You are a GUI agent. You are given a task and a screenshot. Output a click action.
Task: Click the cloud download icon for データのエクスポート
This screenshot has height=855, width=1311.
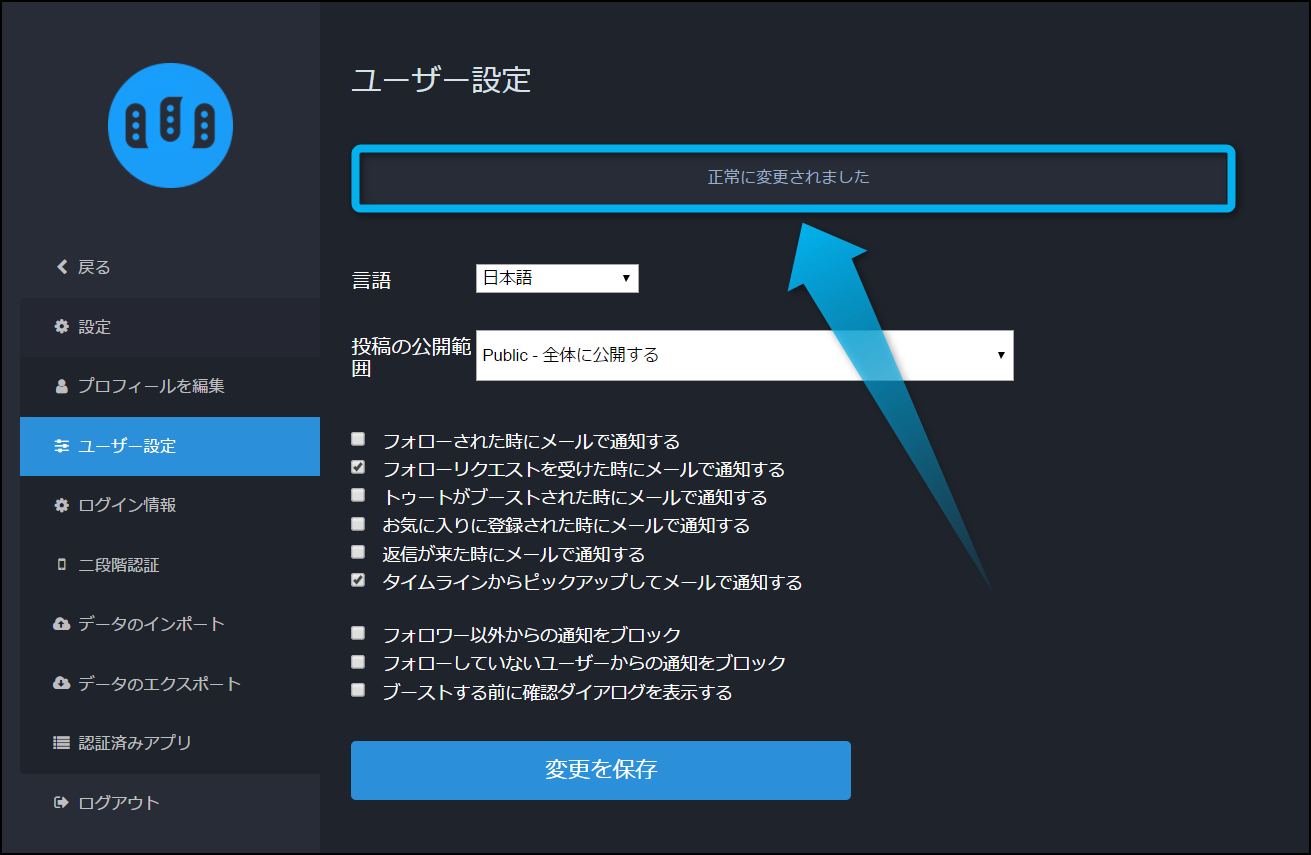62,684
